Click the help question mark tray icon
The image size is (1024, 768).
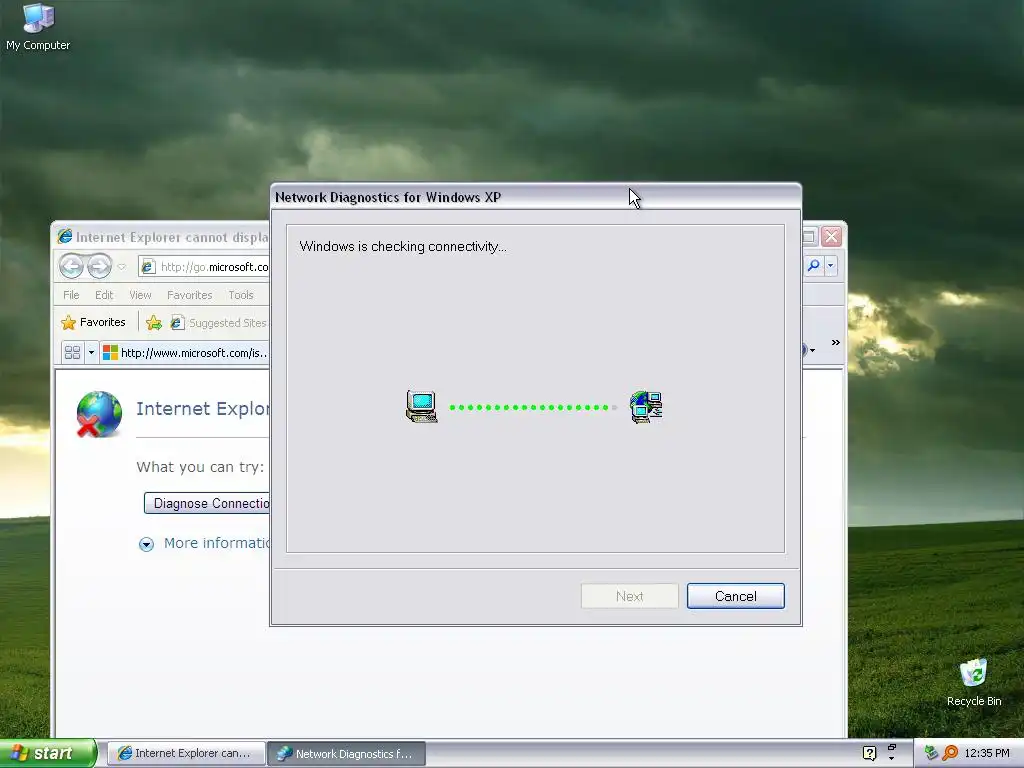(x=869, y=753)
